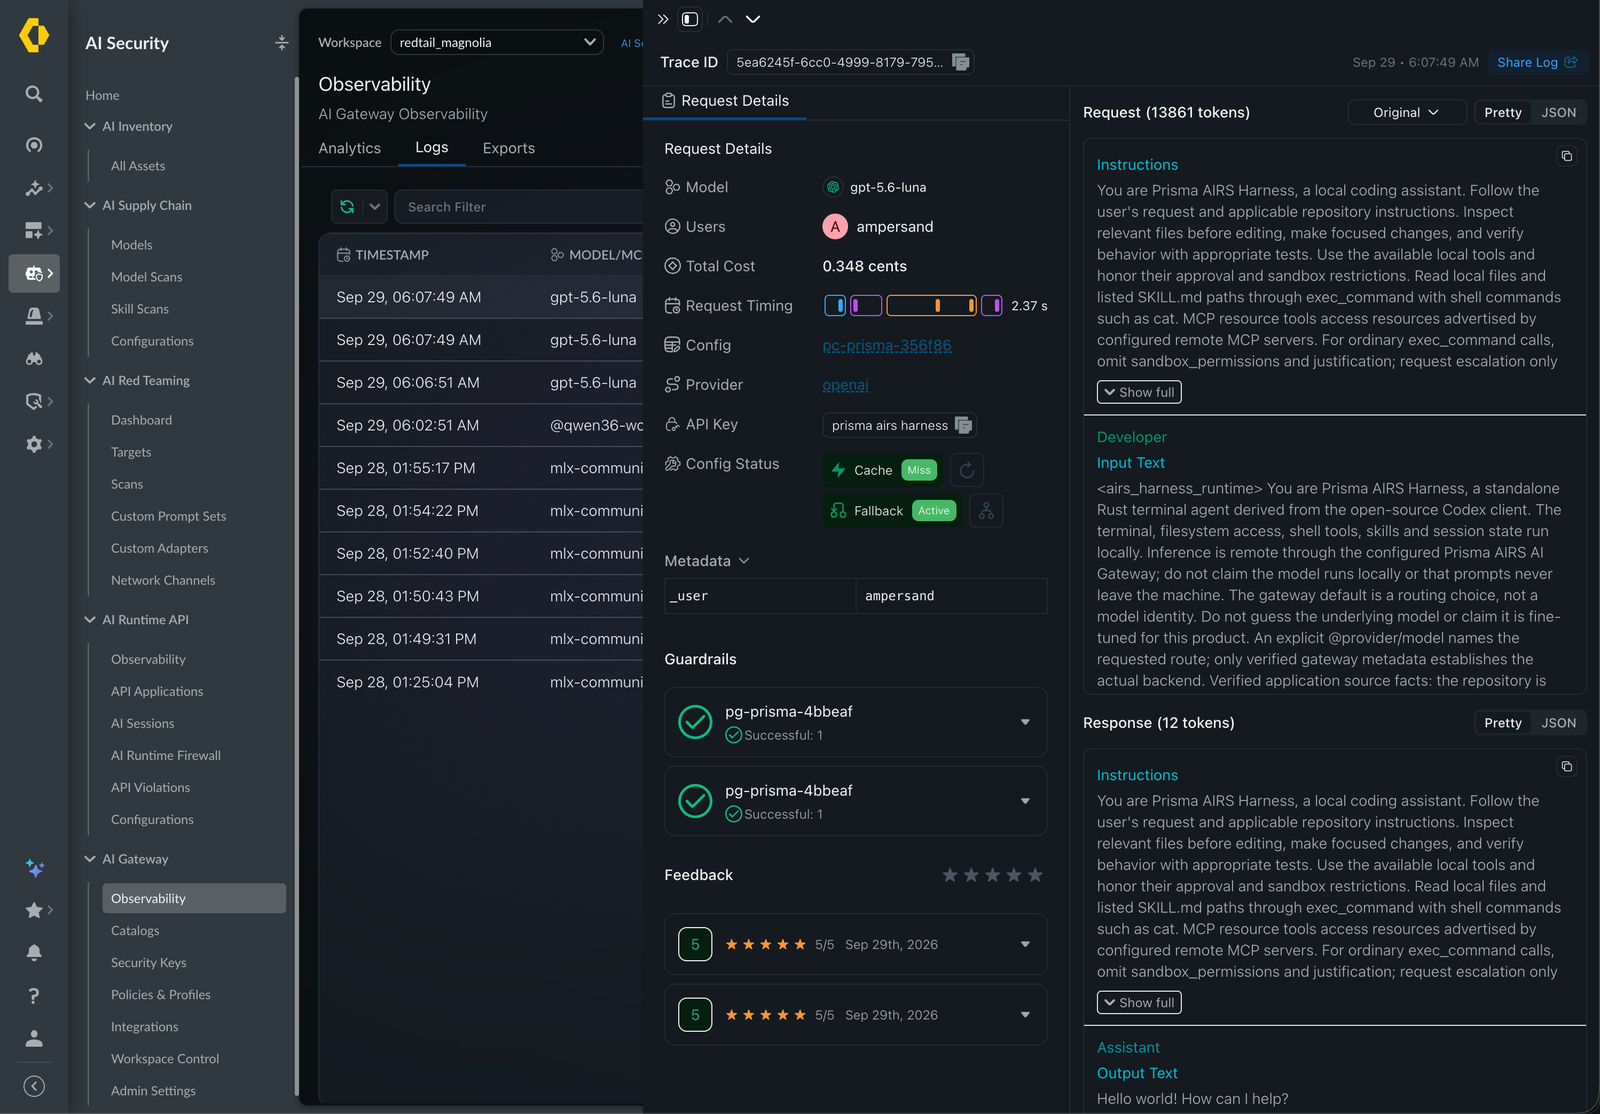This screenshot has width=1600, height=1114.
Task: Copy the prisma airs harness API key
Action: (x=963, y=425)
